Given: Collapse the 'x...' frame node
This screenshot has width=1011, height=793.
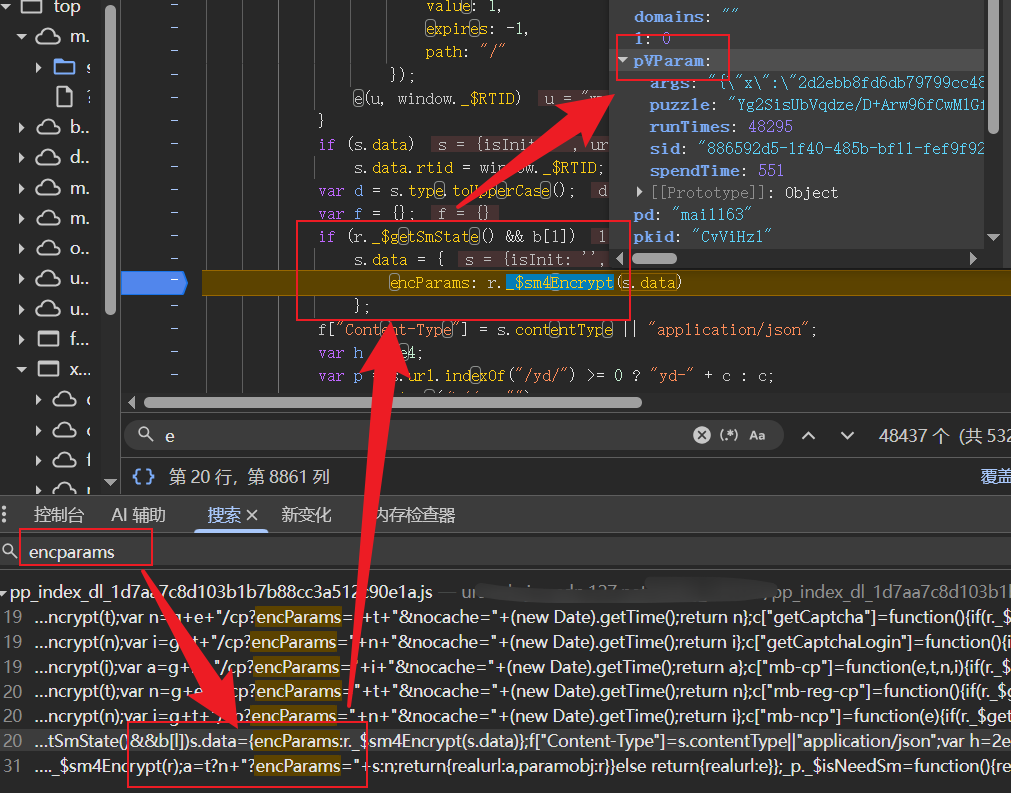Looking at the screenshot, I should [22, 370].
